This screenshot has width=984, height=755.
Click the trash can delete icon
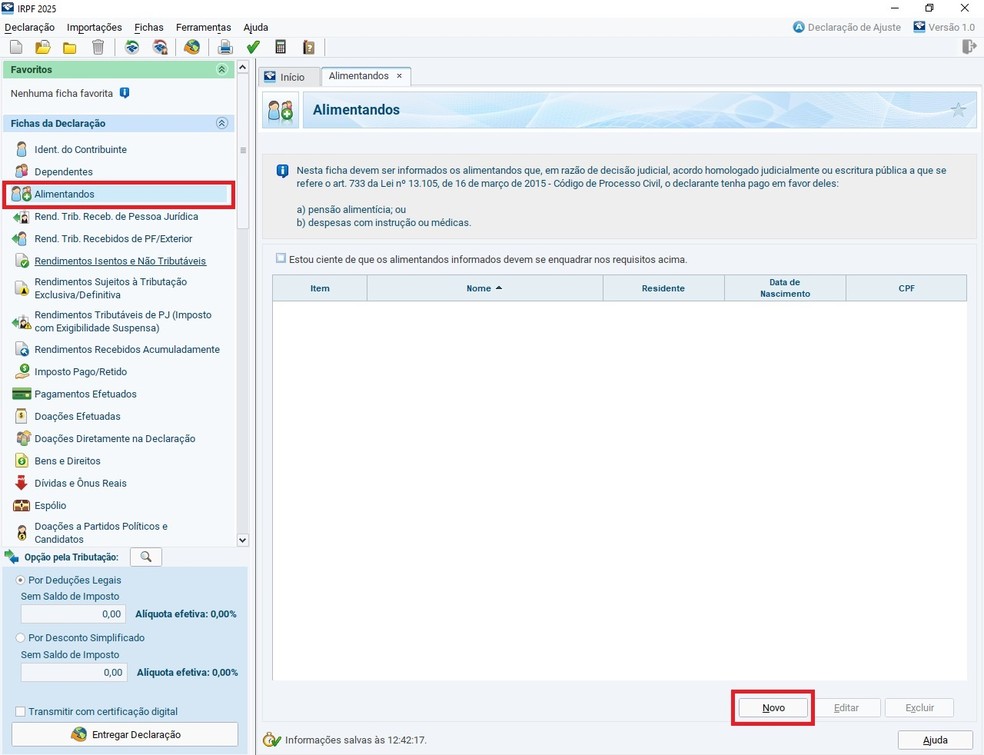(x=97, y=47)
